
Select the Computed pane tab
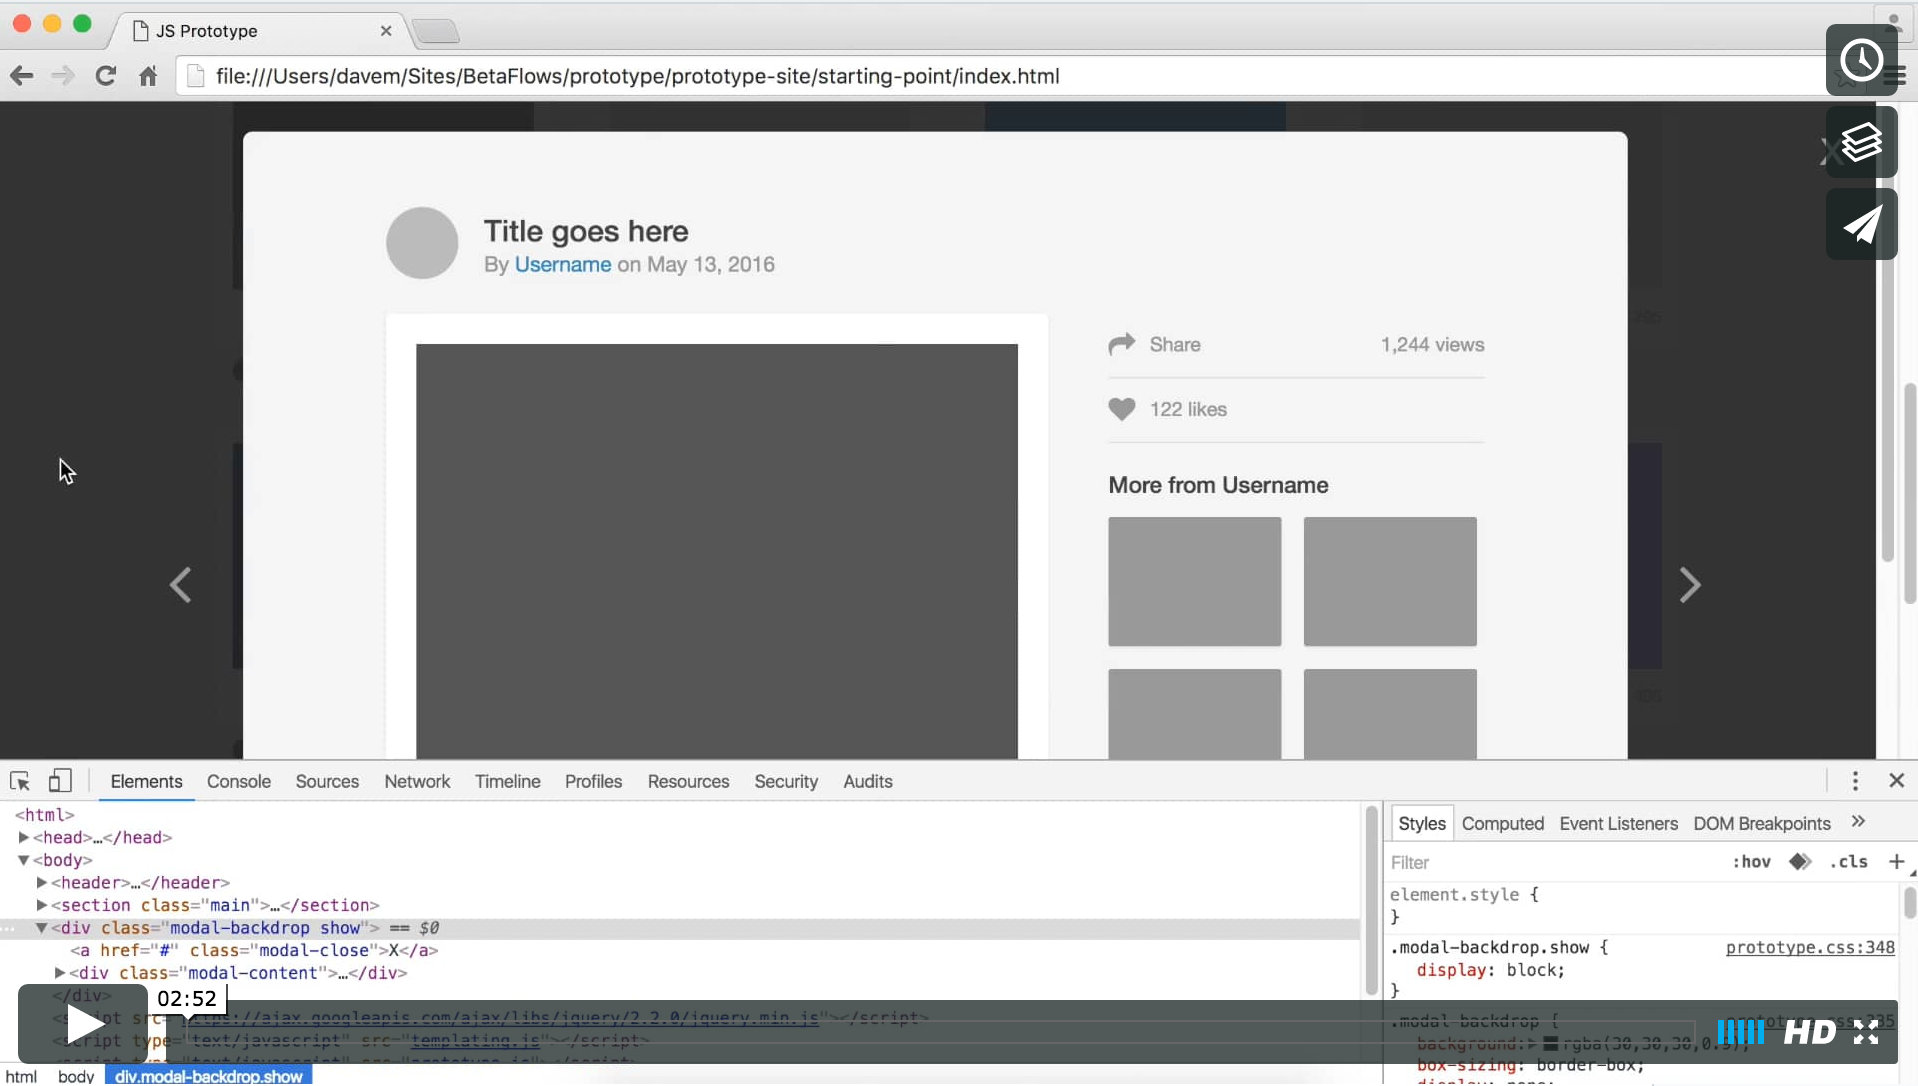(x=1503, y=823)
